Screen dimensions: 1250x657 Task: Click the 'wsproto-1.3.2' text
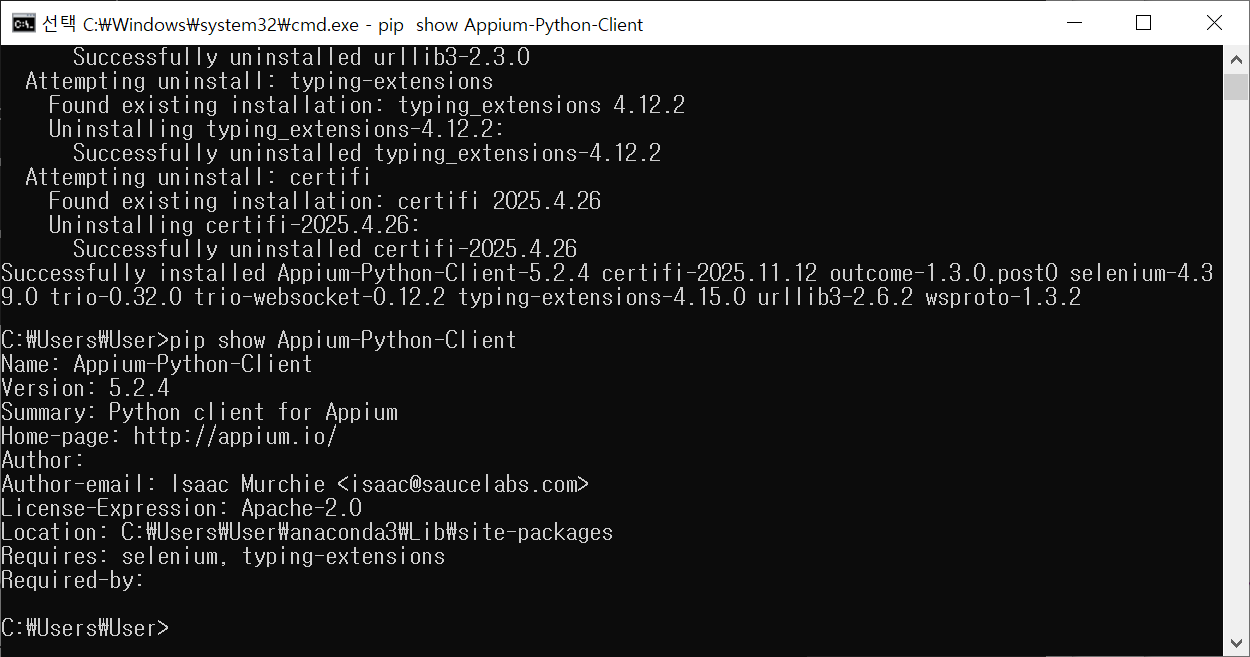pyautogui.click(x=1003, y=297)
